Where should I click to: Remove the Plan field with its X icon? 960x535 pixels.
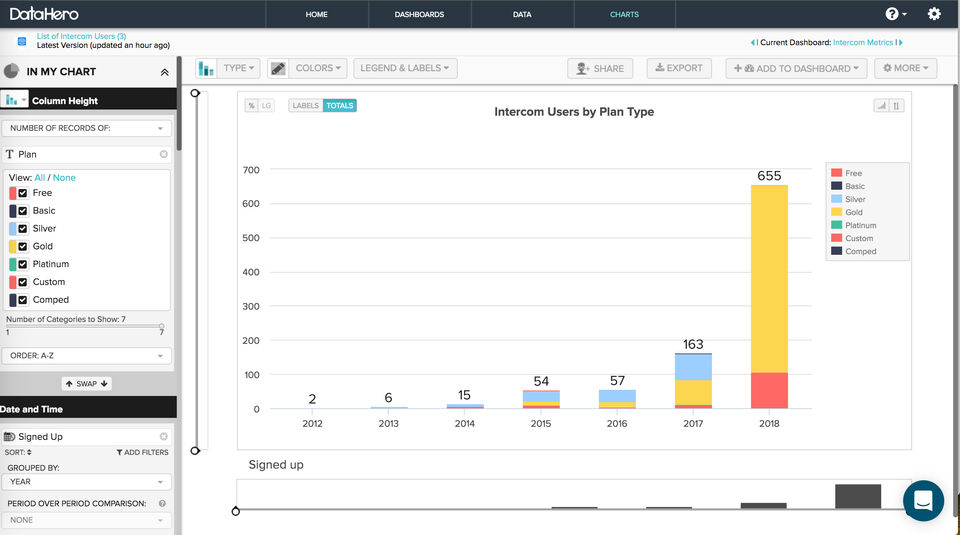[164, 155]
